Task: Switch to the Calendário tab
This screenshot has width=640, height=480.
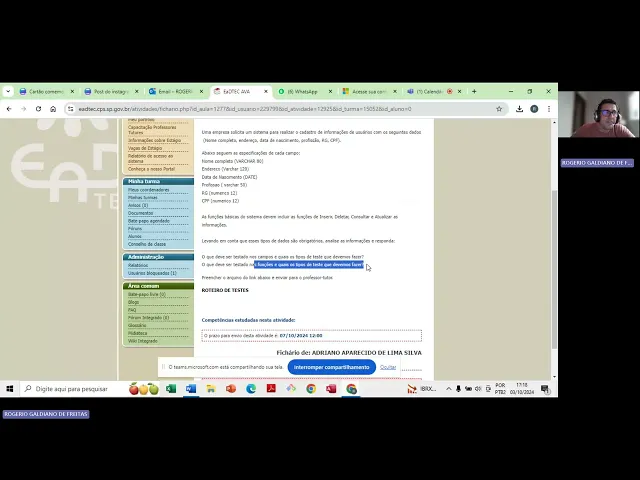Action: 427,91
